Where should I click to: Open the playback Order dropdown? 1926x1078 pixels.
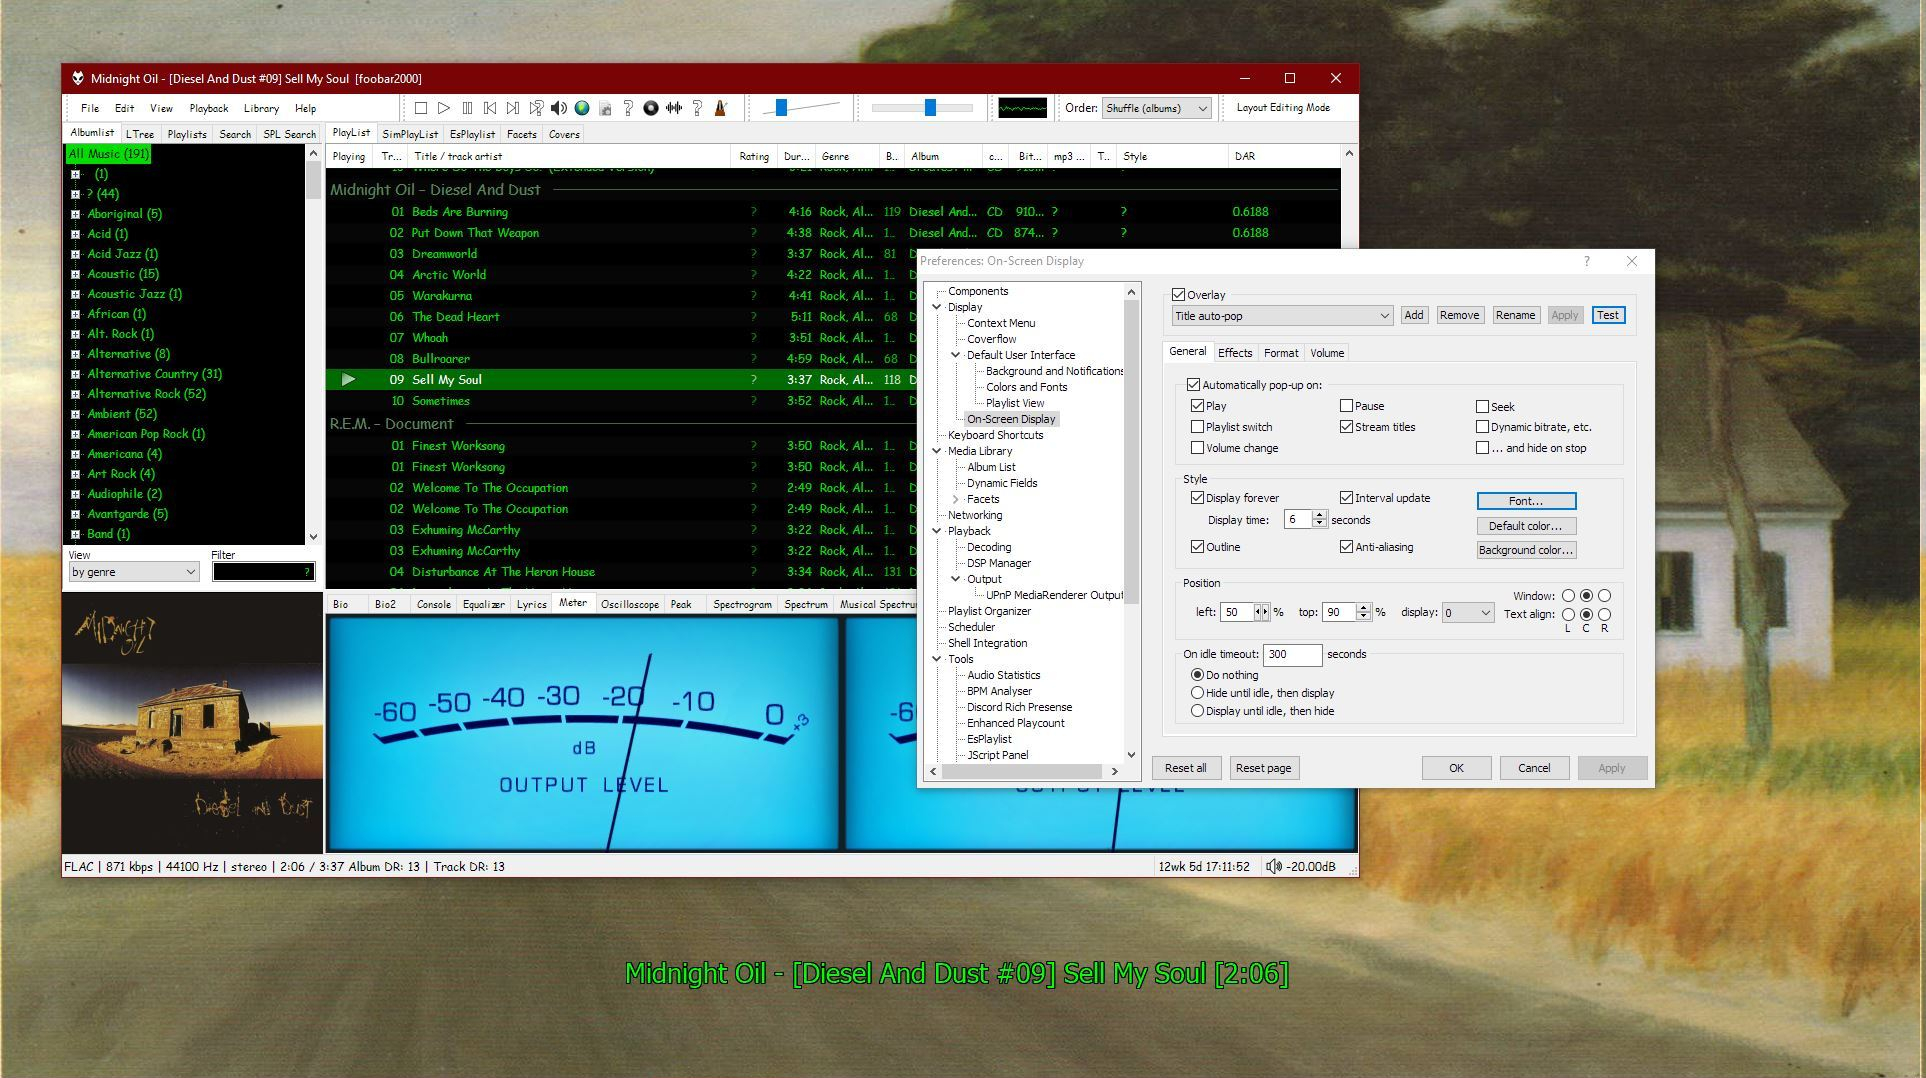coord(1156,108)
